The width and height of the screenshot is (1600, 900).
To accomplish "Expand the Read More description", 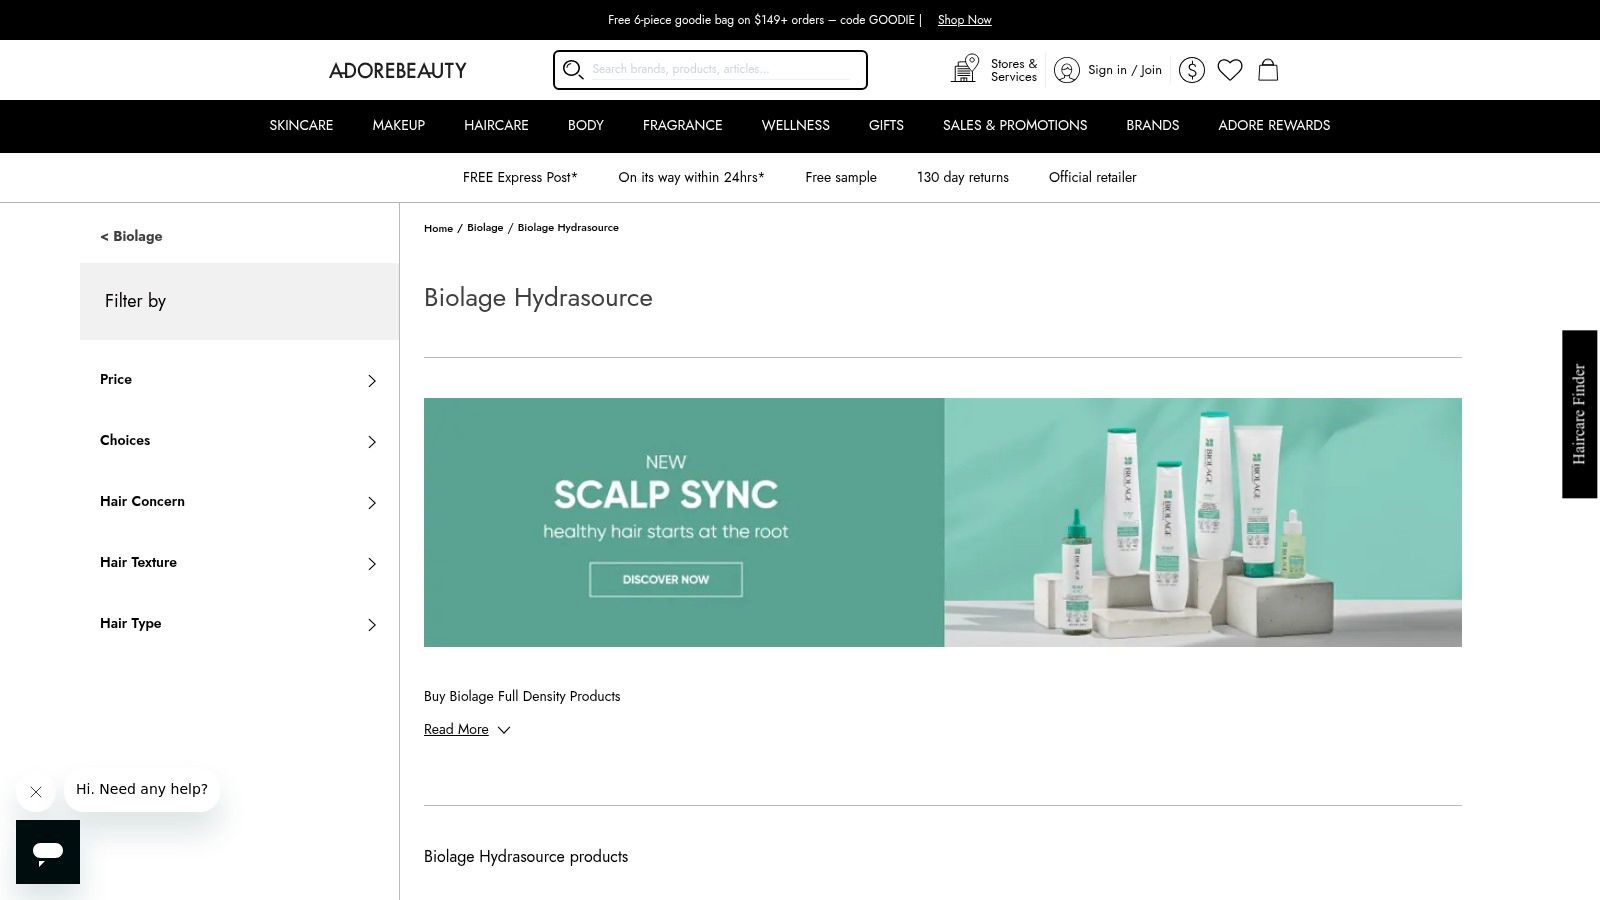I will pos(467,729).
